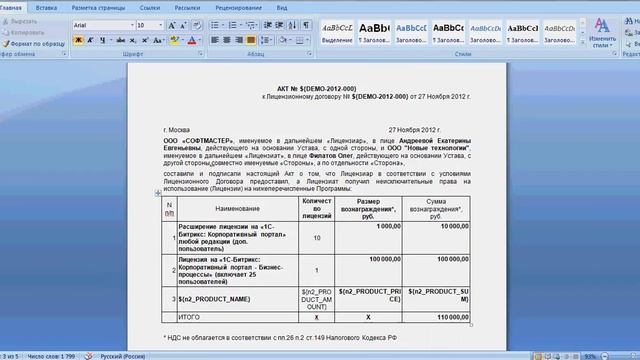Center the text alignment
The image size is (640, 360).
227,40
